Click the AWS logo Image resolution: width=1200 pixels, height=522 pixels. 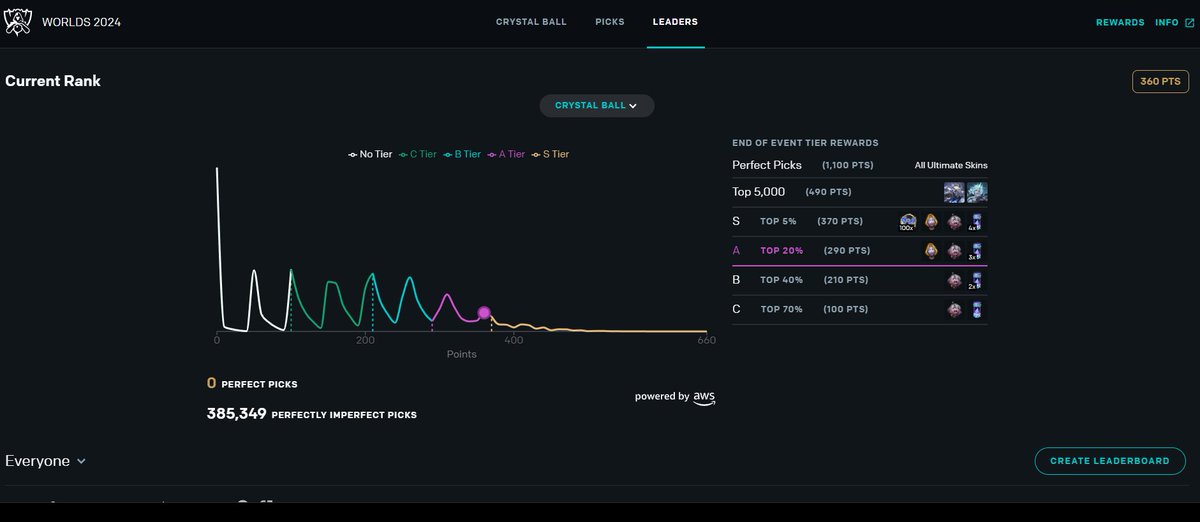coord(705,397)
